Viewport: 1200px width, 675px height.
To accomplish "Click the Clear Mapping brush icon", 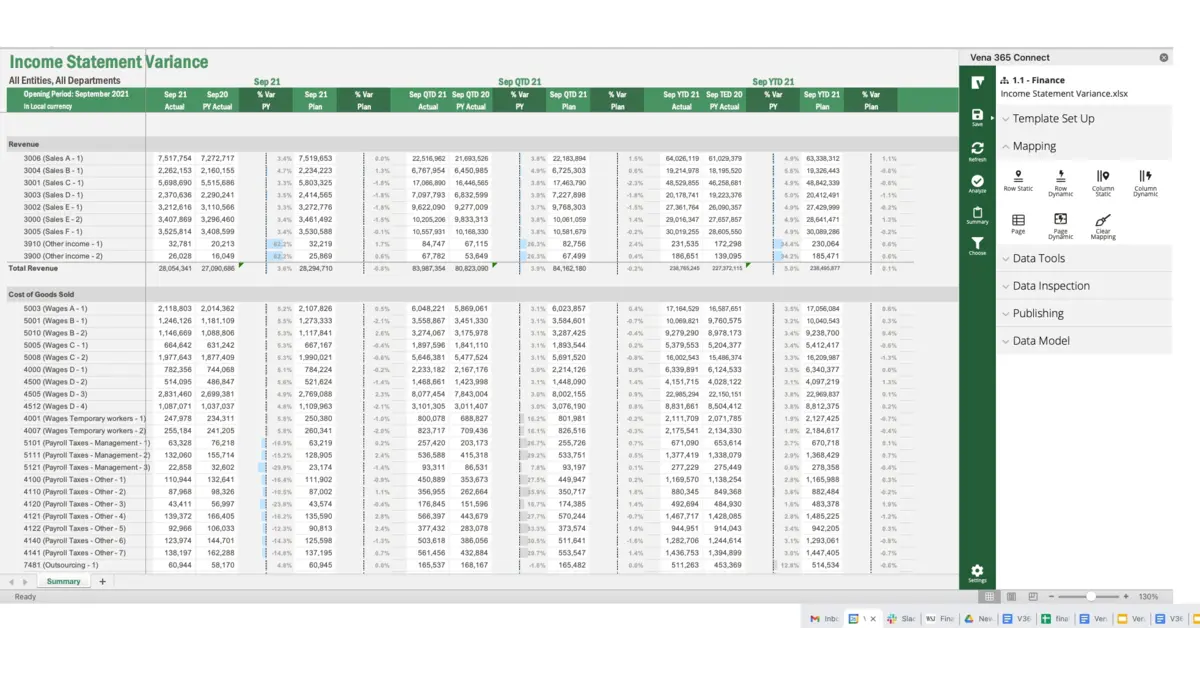I will tap(1103, 221).
